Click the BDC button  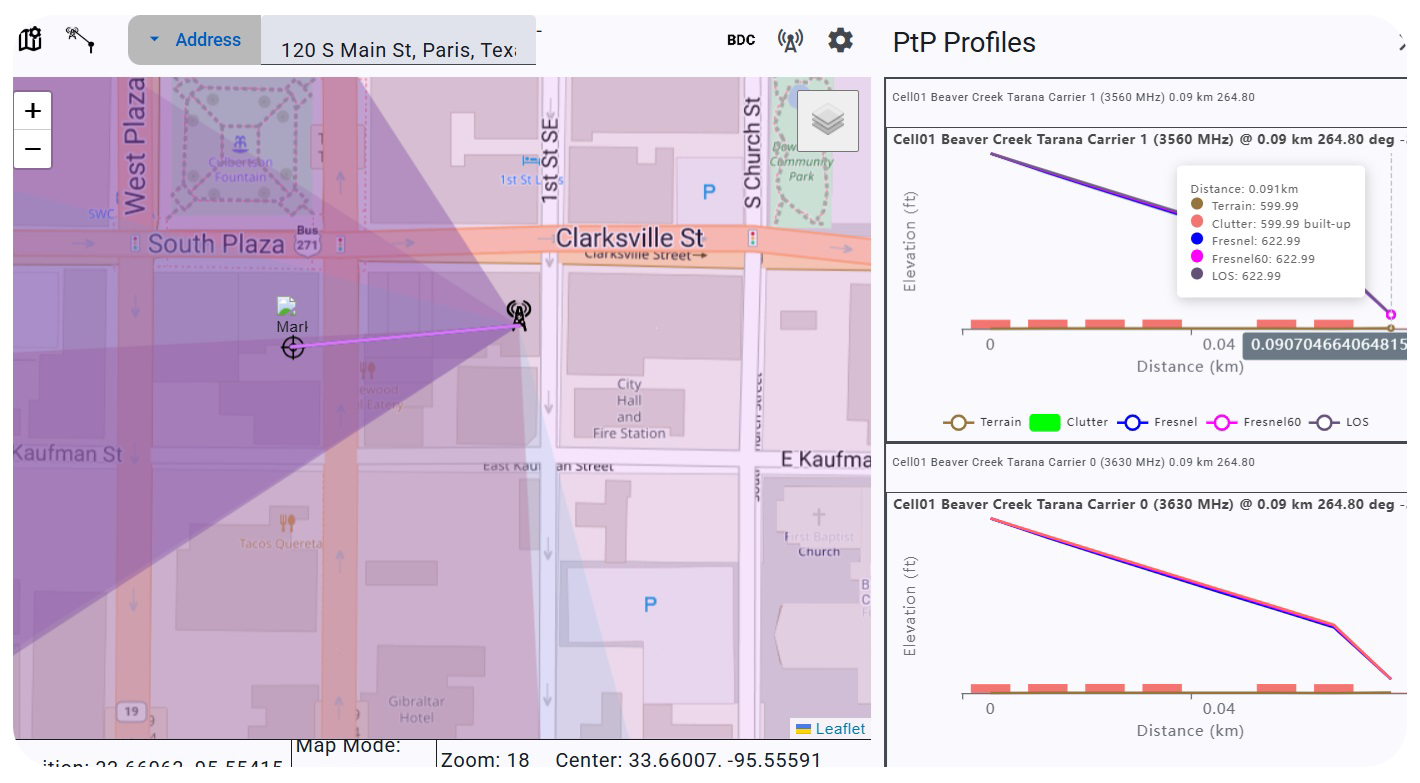click(741, 40)
